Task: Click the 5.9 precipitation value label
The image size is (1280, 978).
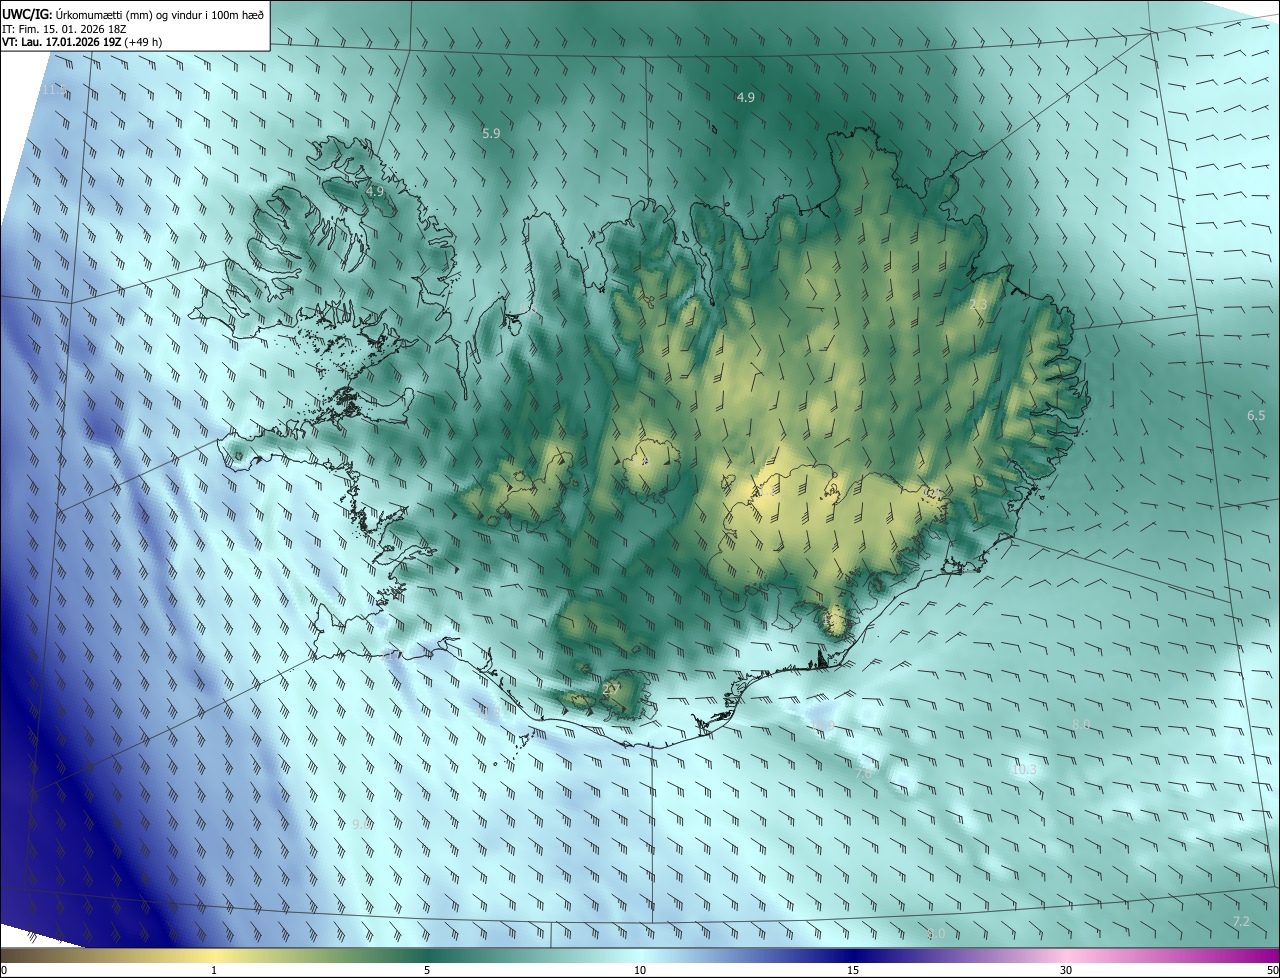Action: coord(491,133)
